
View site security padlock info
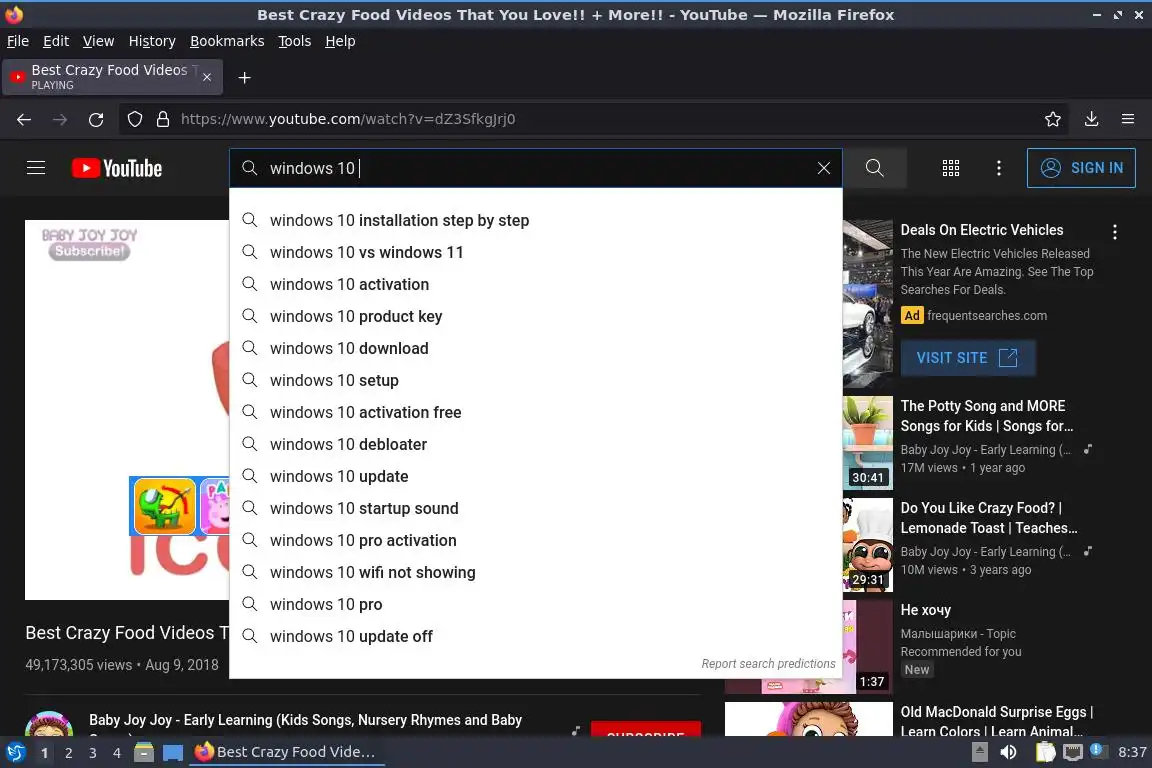[x=163, y=119]
